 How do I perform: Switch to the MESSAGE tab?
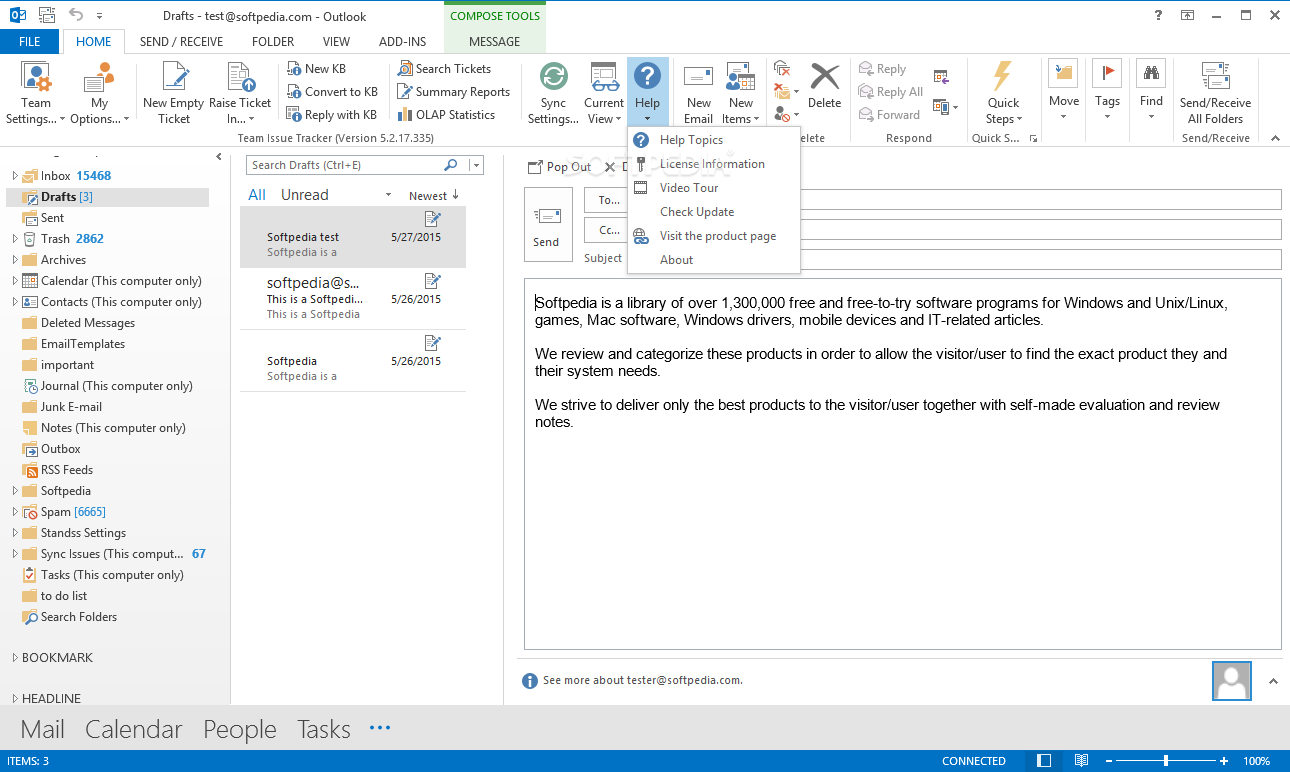(495, 42)
